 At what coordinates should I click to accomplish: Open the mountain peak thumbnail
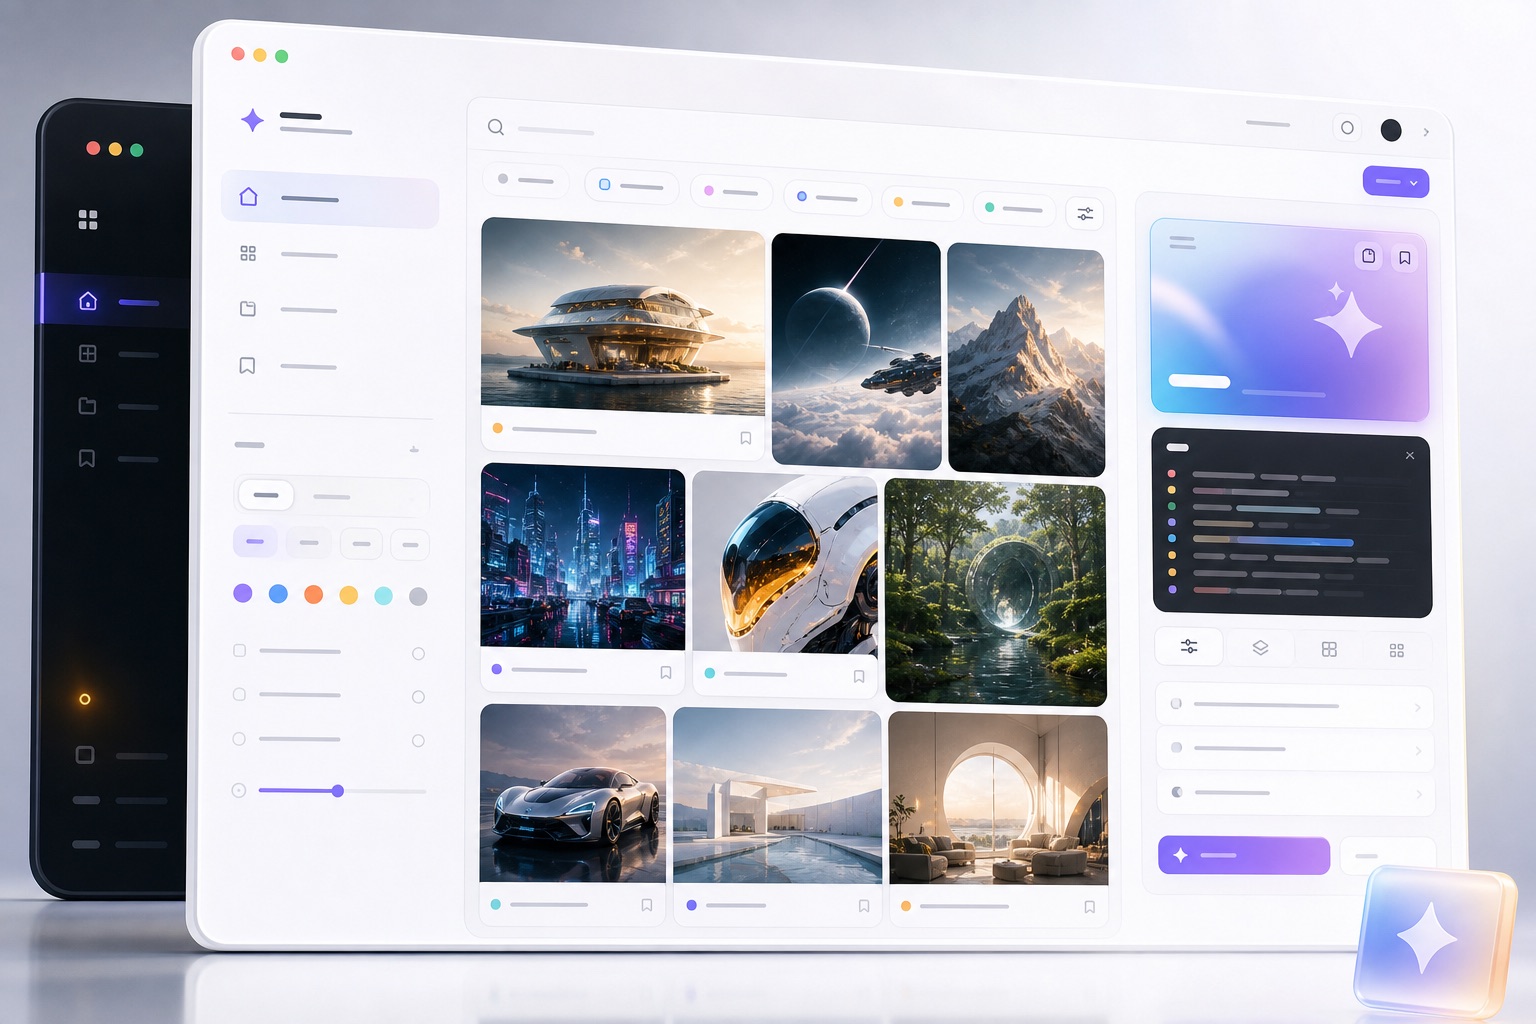point(1026,360)
